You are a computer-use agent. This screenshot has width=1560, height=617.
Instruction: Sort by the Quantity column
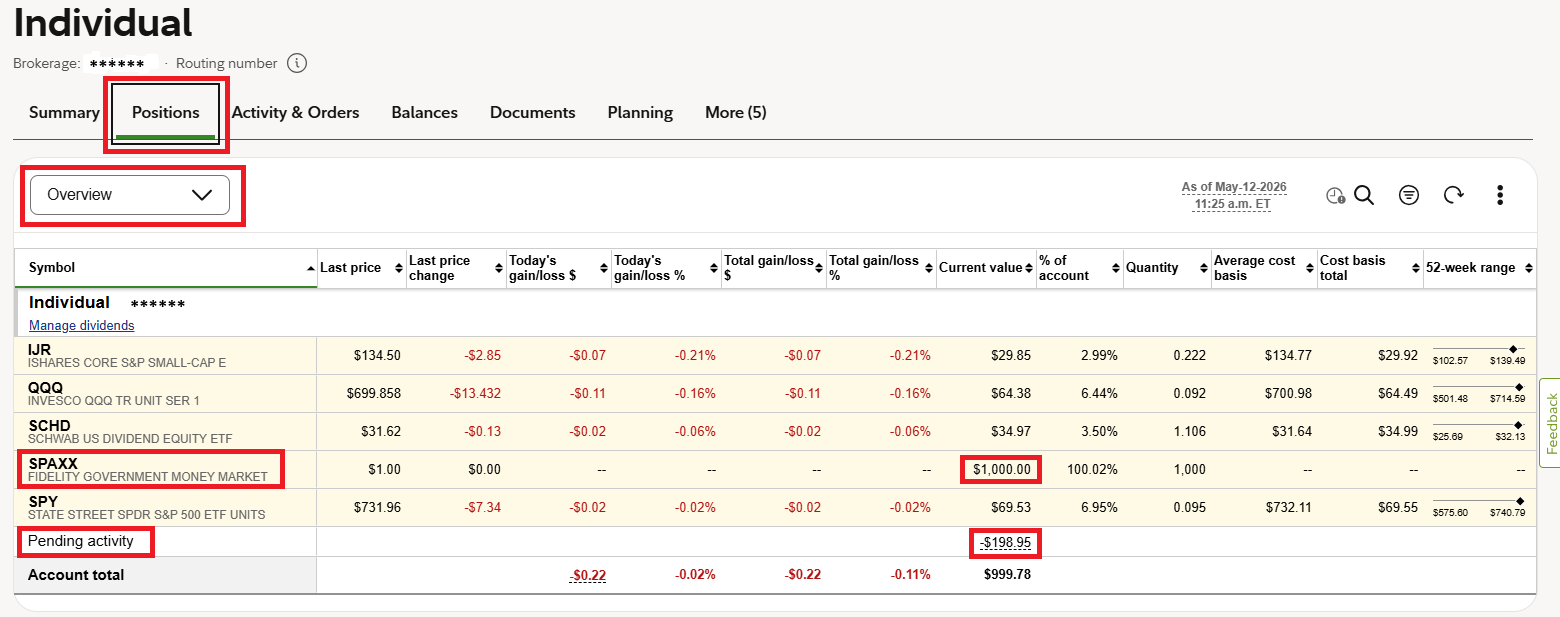pyautogui.click(x=1167, y=268)
